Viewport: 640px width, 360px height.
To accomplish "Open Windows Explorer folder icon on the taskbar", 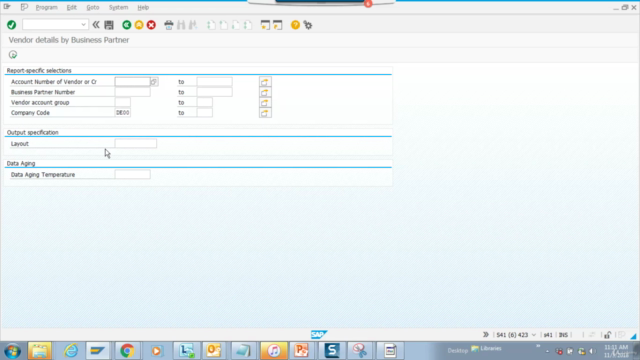I will (x=40, y=351).
